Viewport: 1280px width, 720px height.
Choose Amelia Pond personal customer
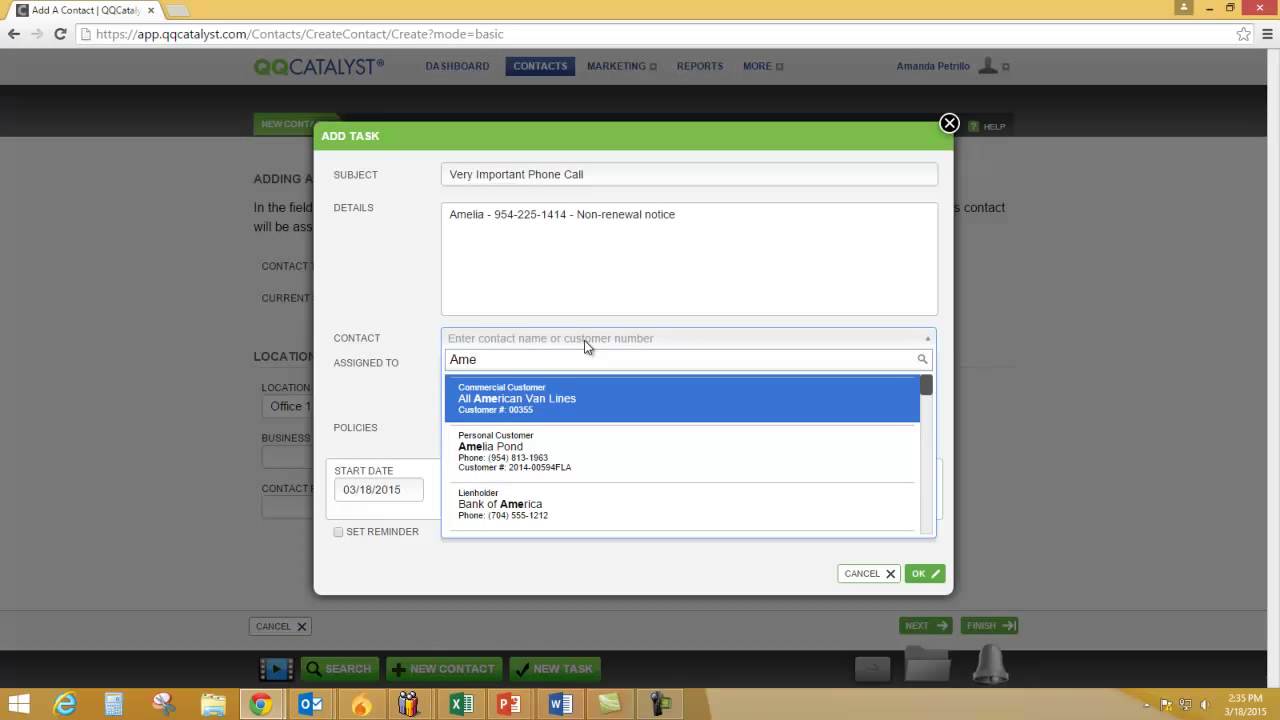(x=682, y=453)
